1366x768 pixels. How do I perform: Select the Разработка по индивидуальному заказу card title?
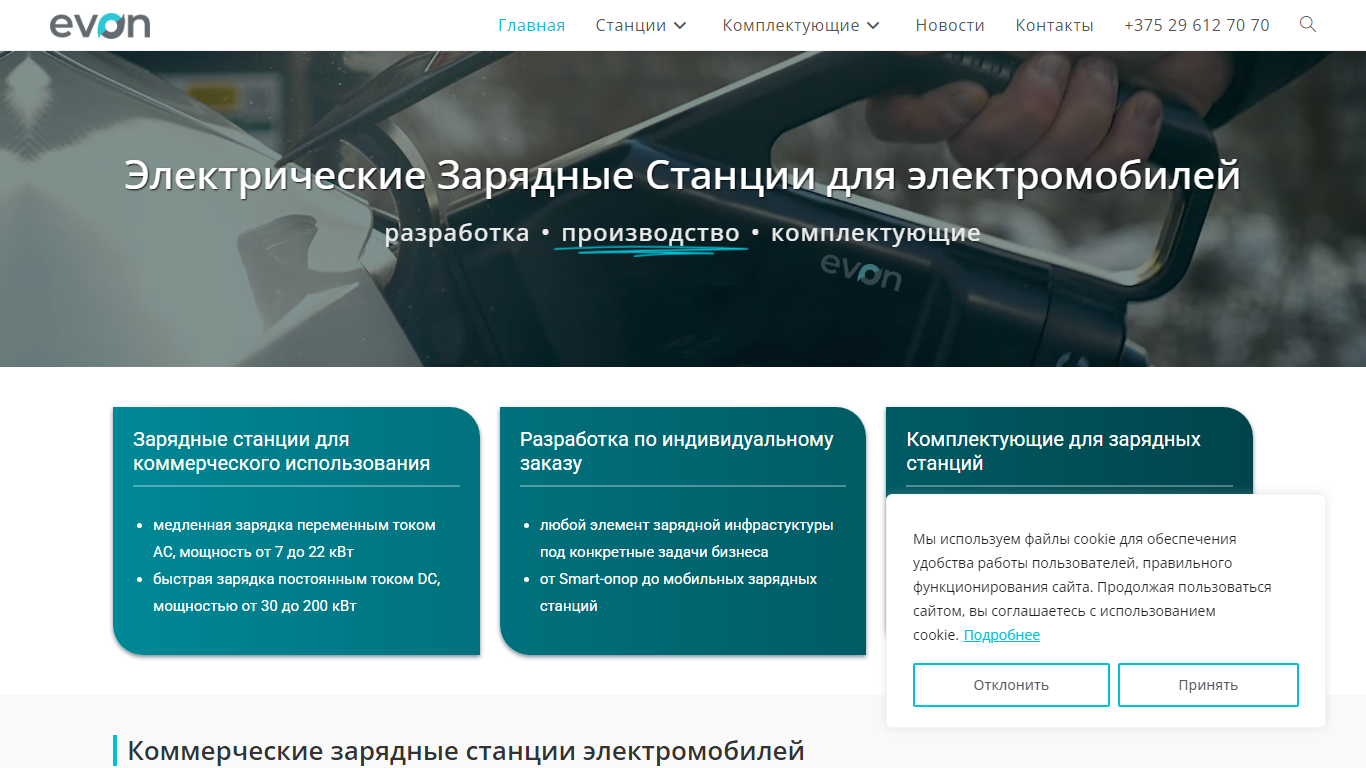[x=677, y=451]
